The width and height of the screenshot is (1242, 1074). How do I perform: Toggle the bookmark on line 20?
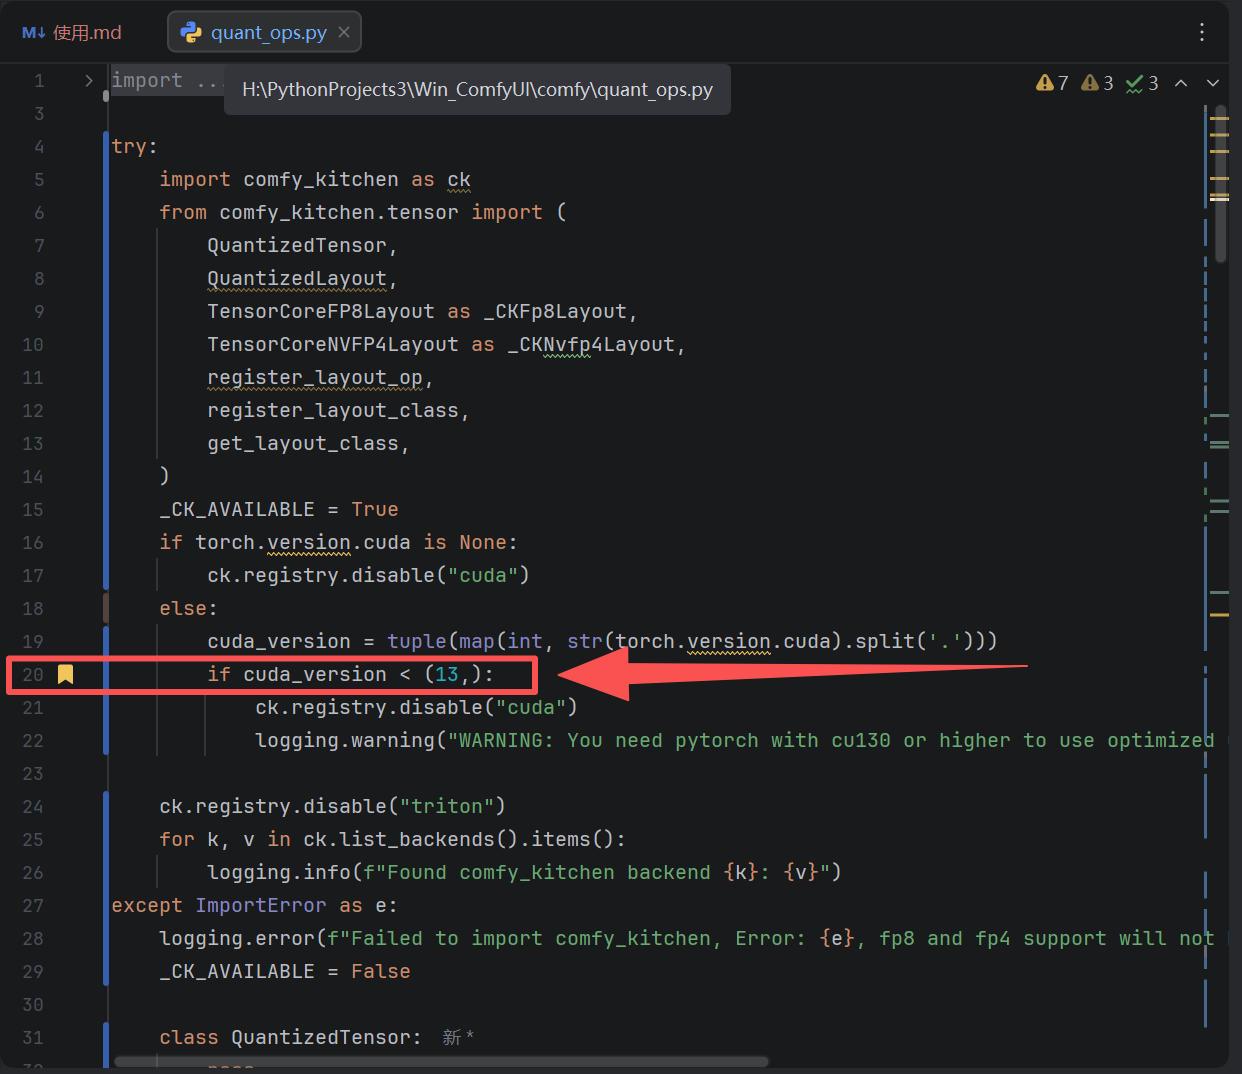[66, 674]
